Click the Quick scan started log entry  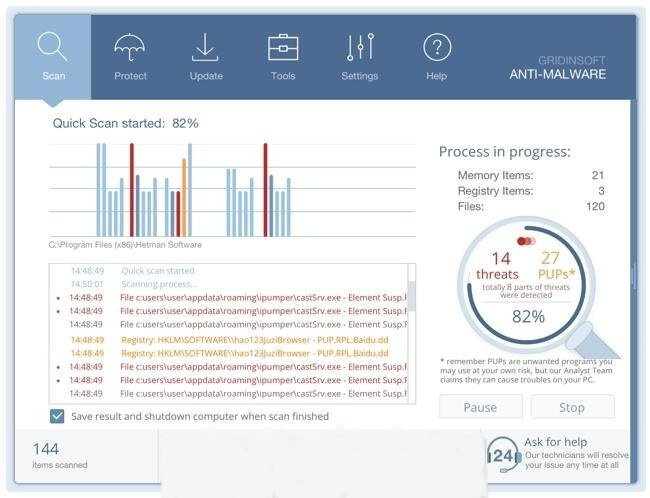[x=158, y=271]
